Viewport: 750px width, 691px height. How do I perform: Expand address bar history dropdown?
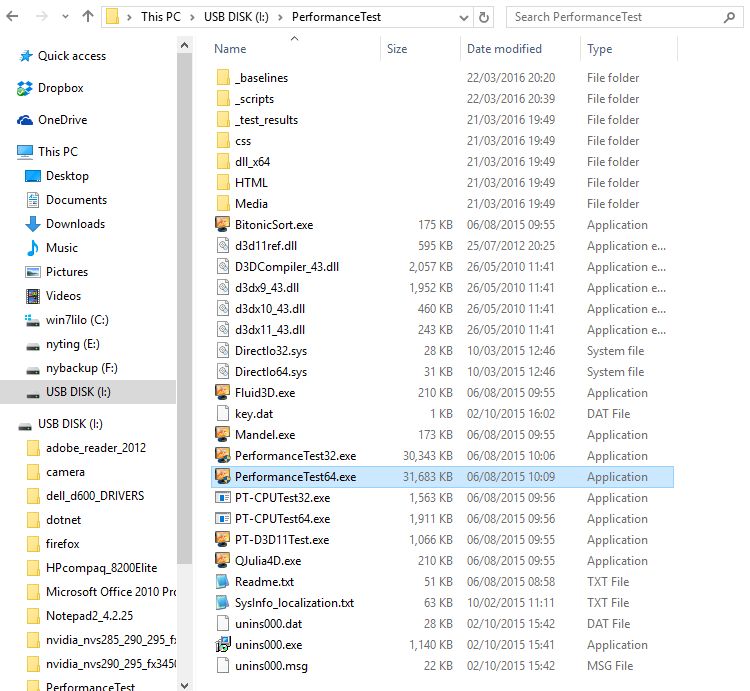tap(463, 18)
